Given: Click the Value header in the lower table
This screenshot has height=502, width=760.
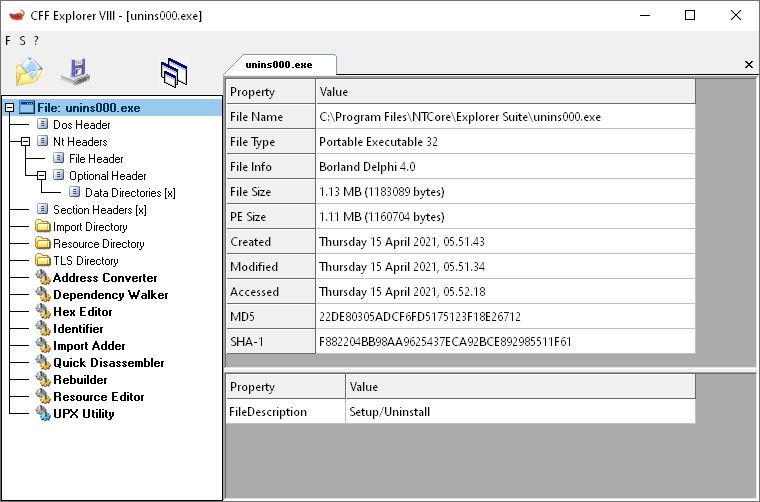Looking at the screenshot, I should (521, 386).
